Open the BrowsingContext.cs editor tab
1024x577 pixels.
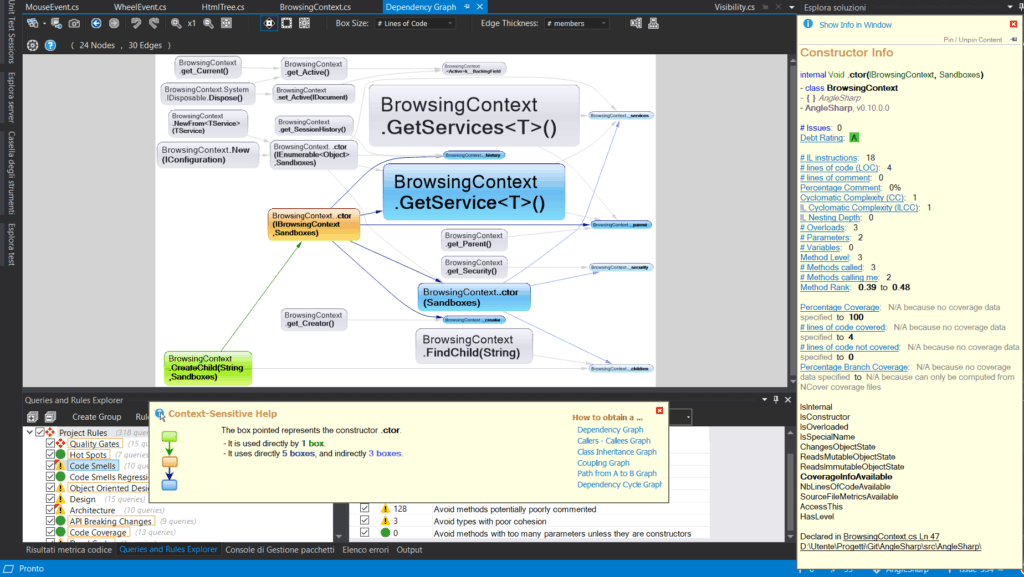point(318,5)
